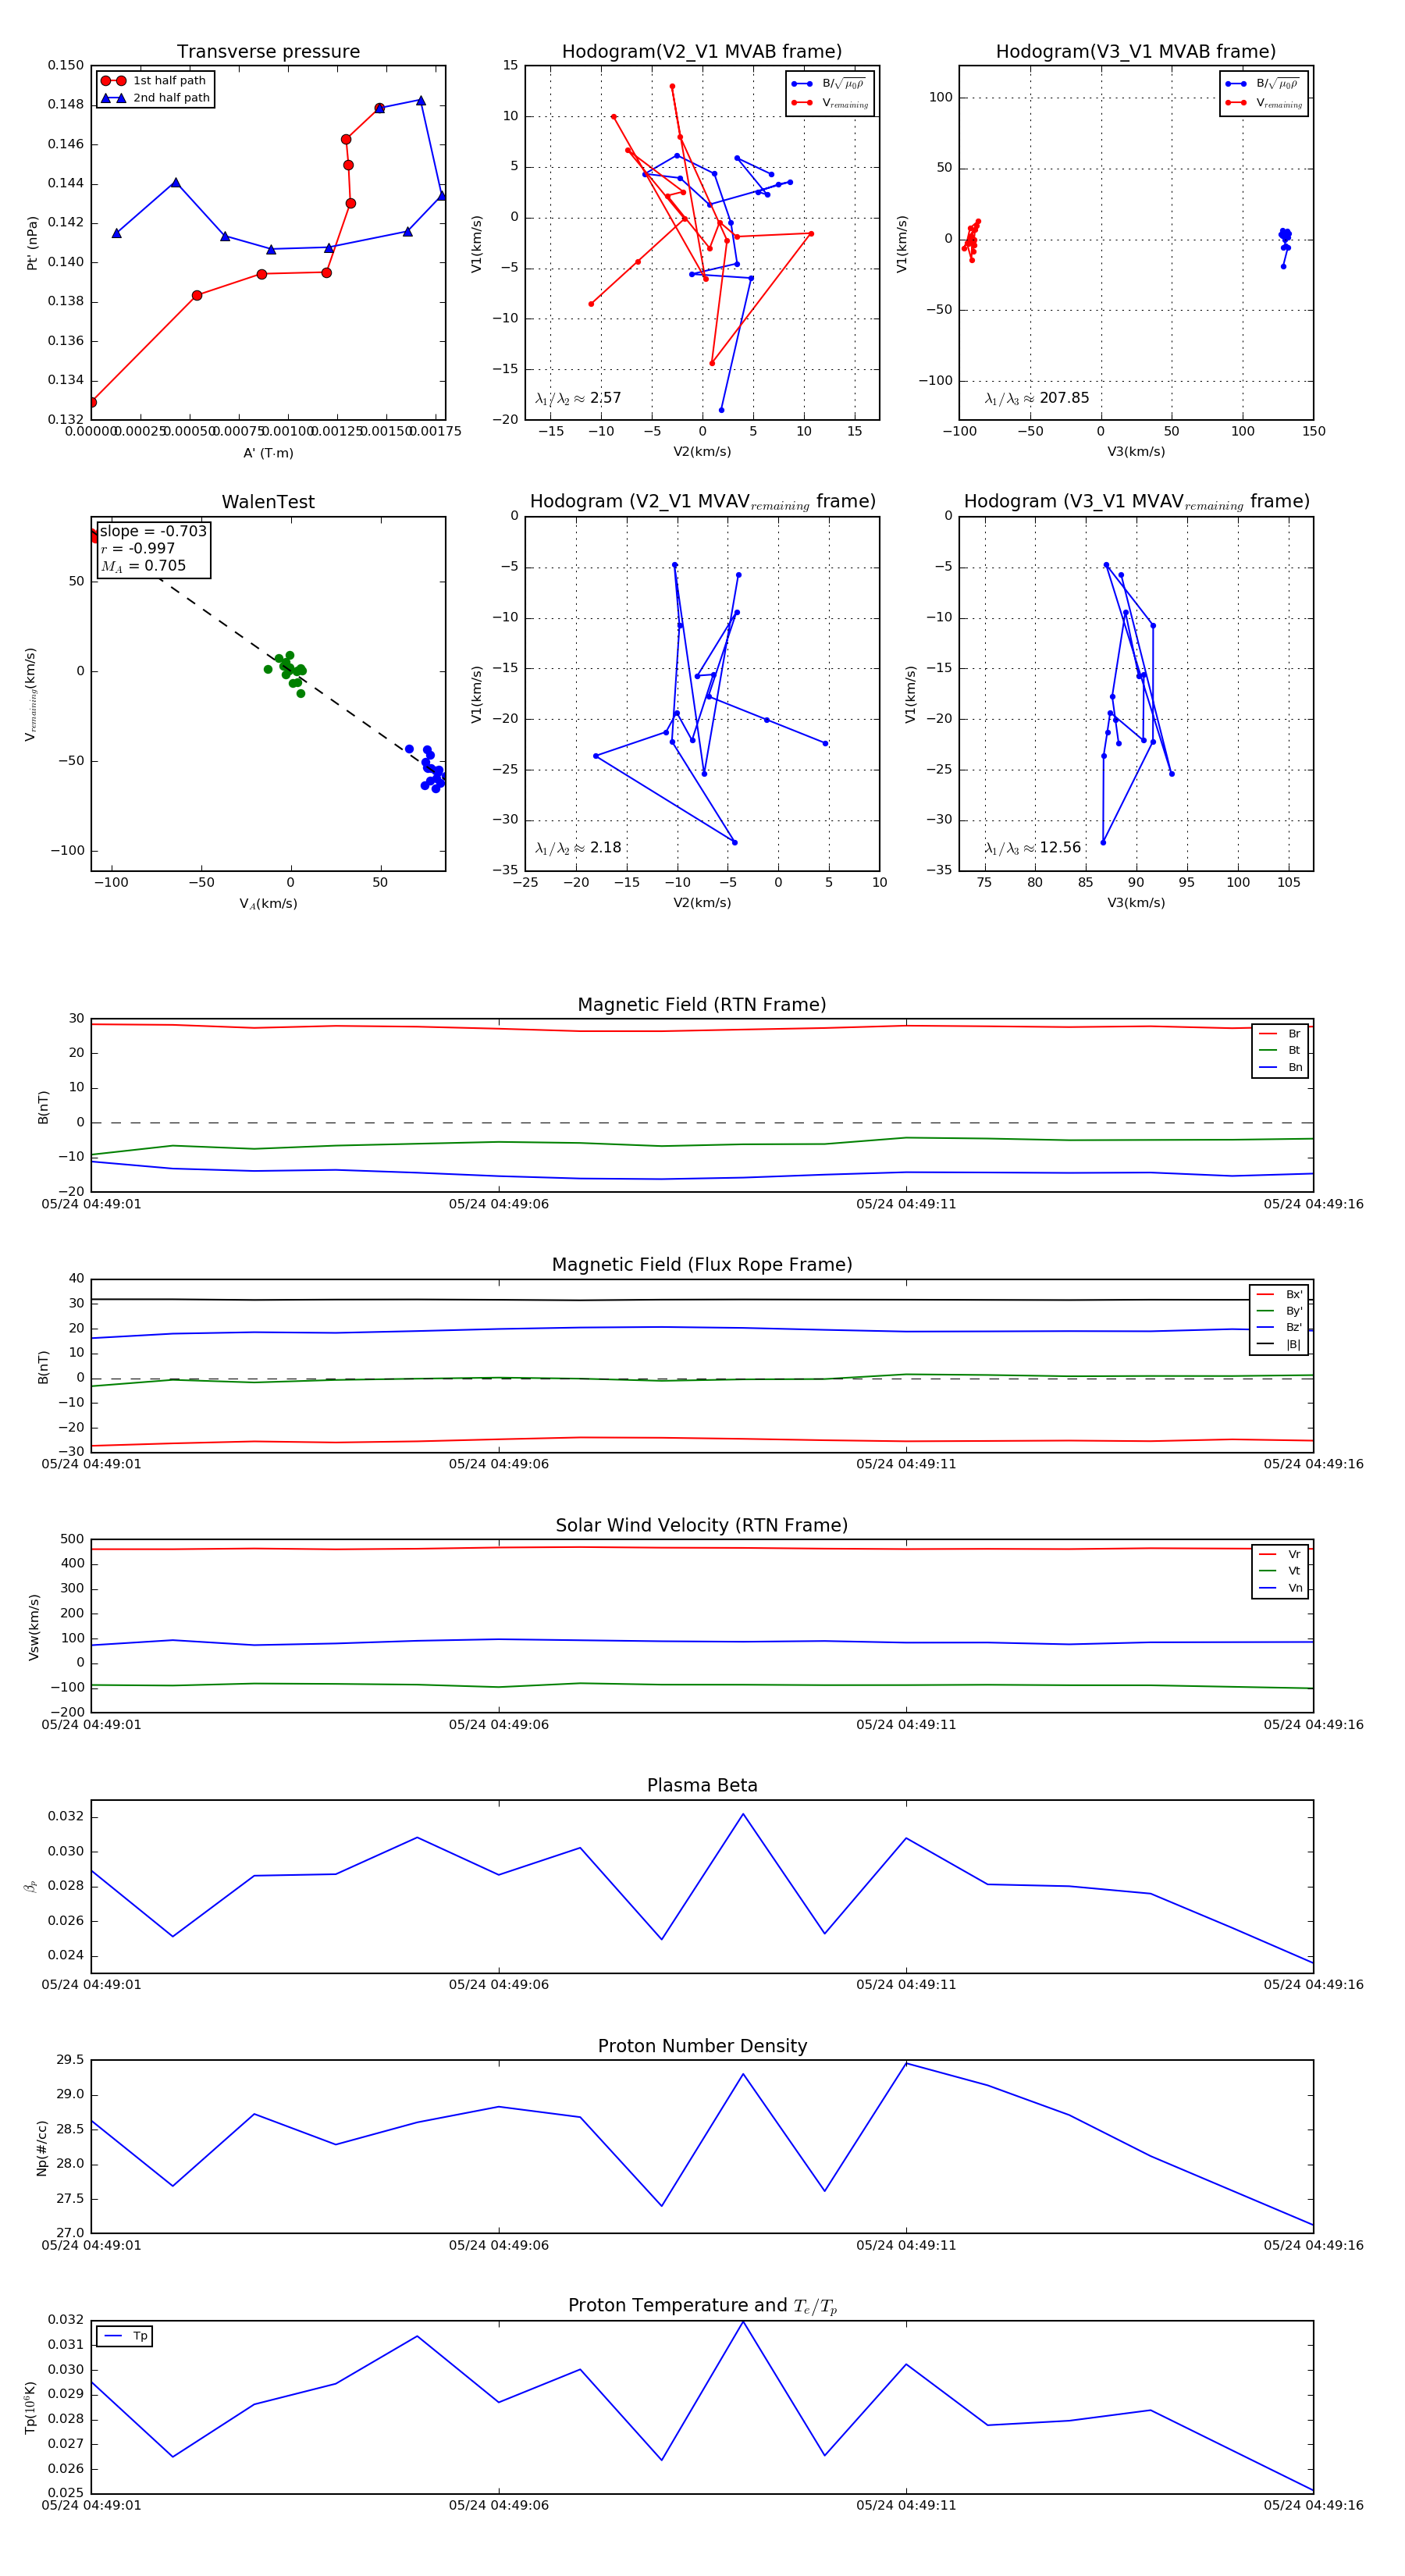
Task: Click the 'Transverse pressure' plot title
Action: tap(268, 52)
